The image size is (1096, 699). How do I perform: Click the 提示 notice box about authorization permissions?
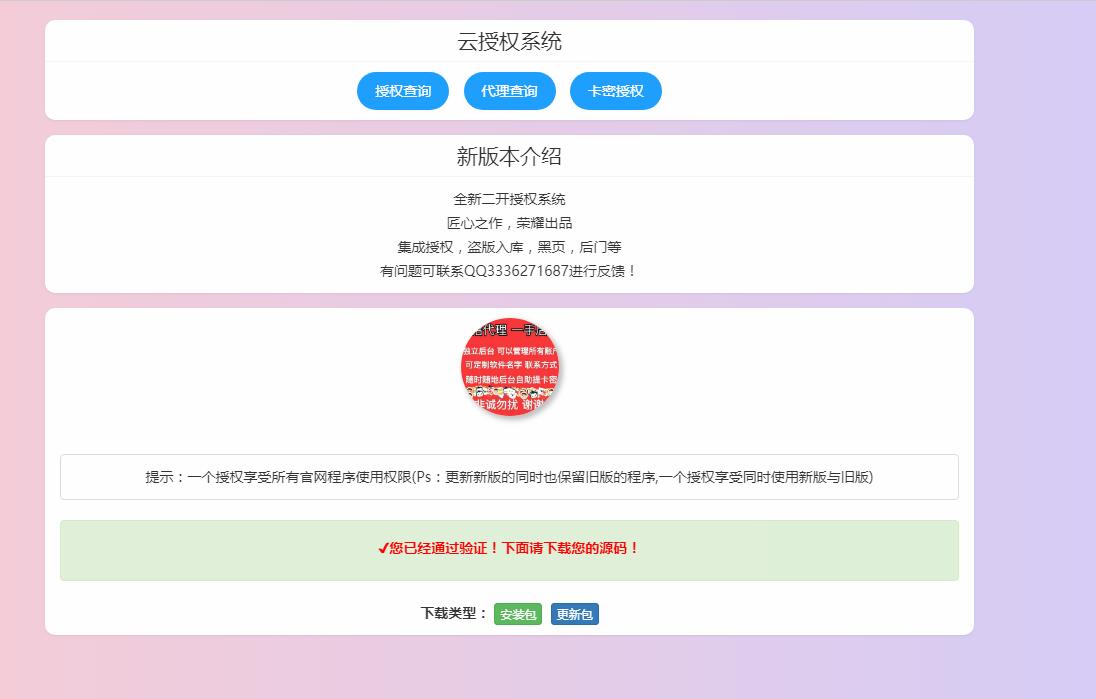(507, 477)
